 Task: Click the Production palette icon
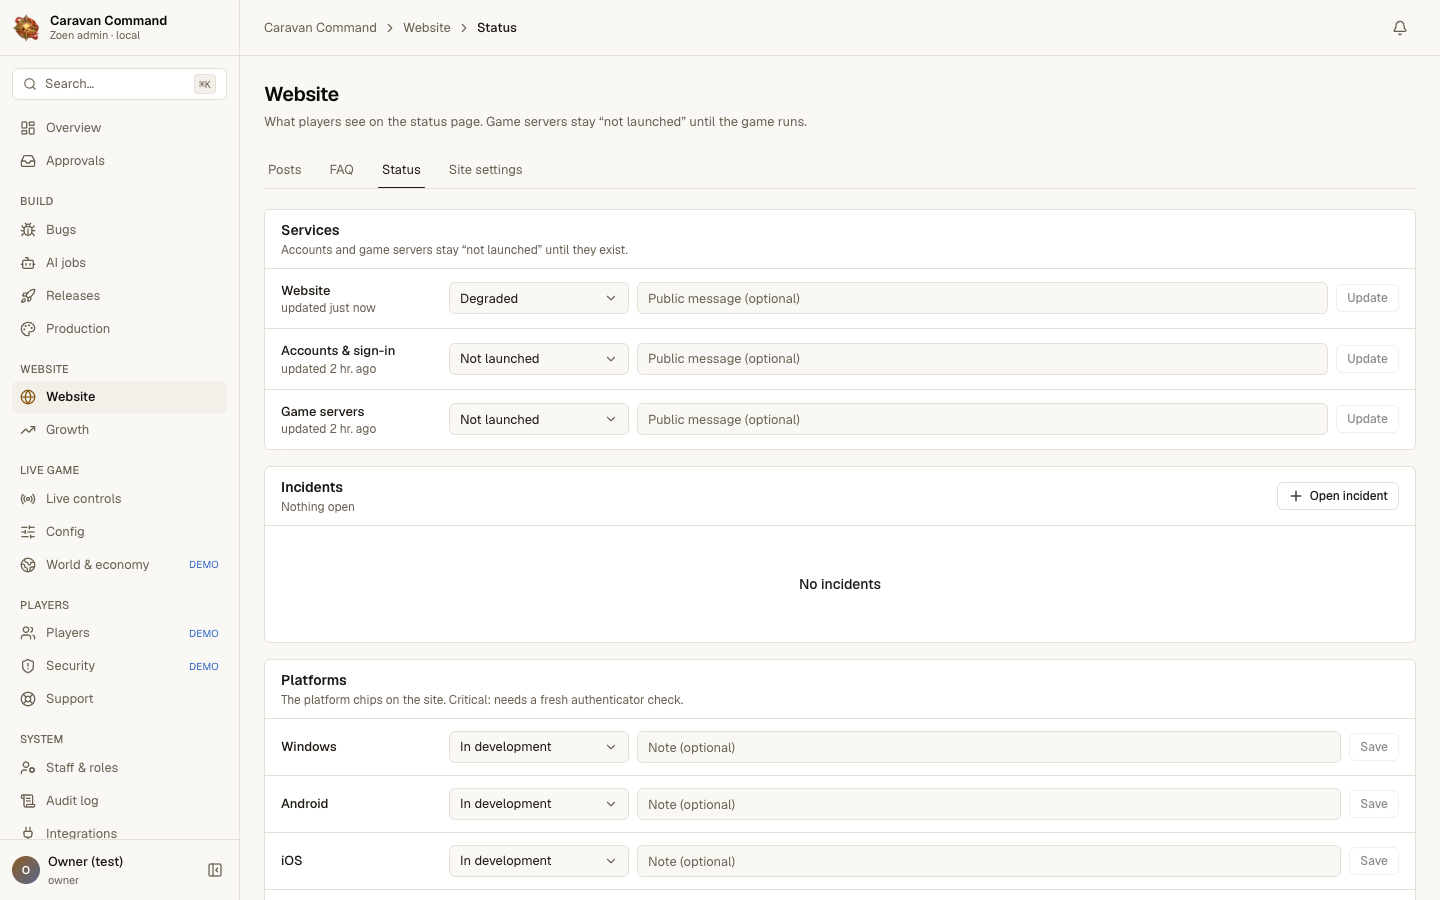click(x=28, y=329)
